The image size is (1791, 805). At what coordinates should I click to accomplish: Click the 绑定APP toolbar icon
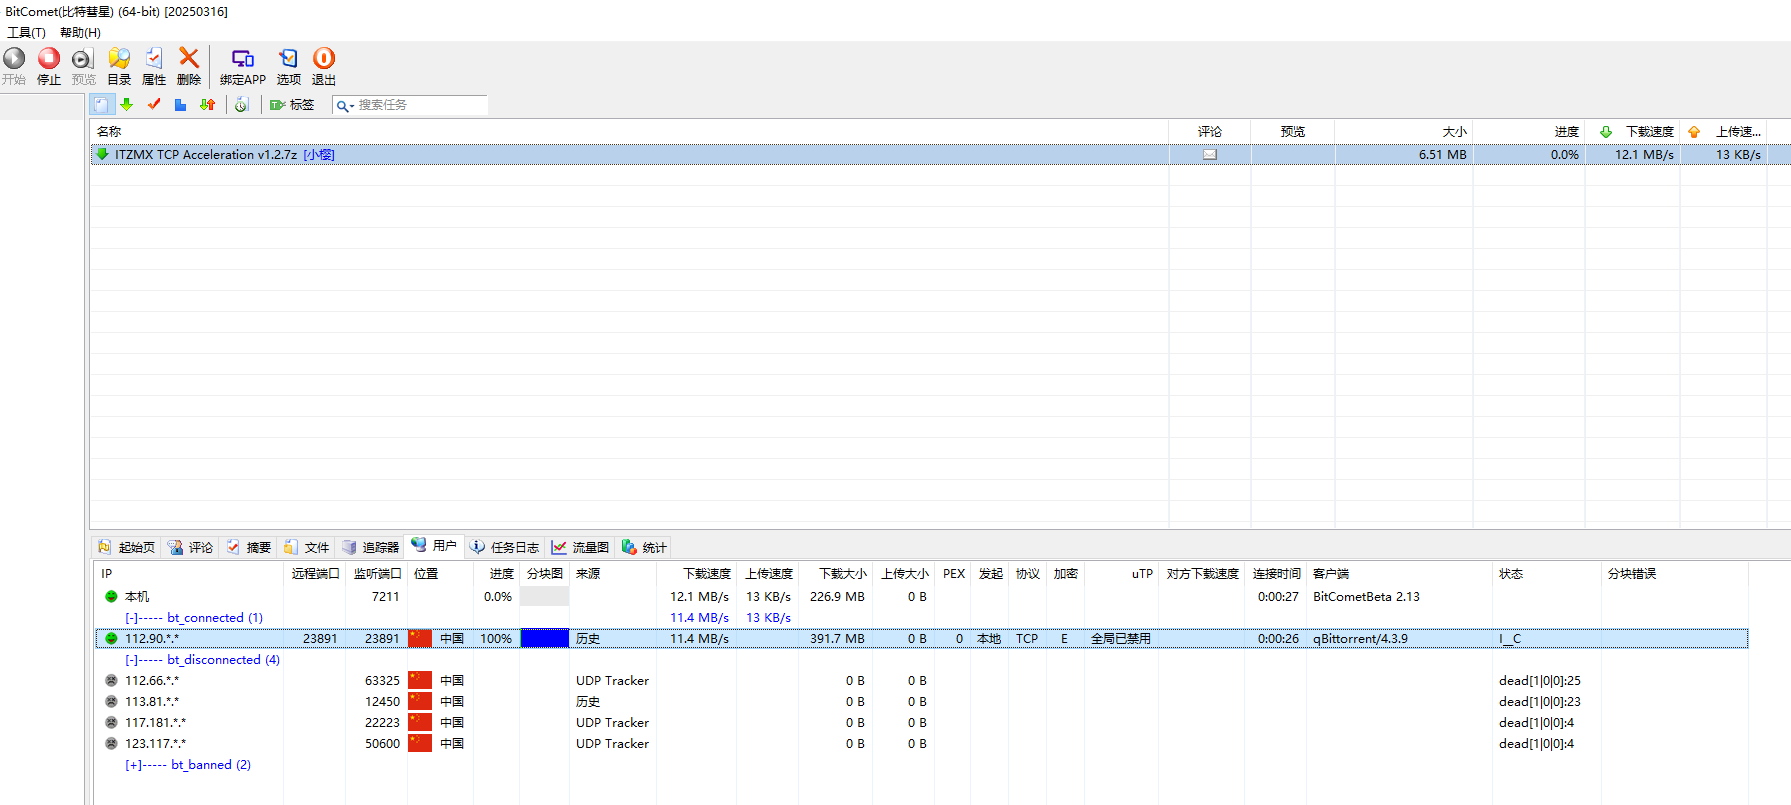pyautogui.click(x=243, y=59)
